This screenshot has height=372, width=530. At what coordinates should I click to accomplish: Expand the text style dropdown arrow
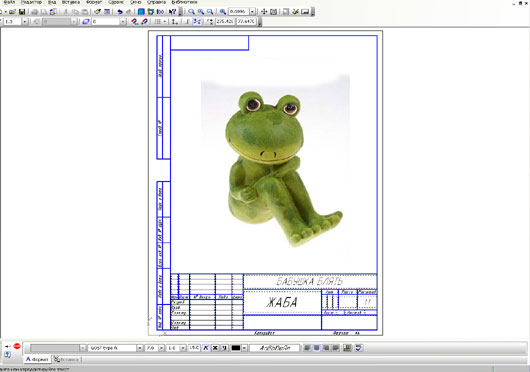coord(82,348)
